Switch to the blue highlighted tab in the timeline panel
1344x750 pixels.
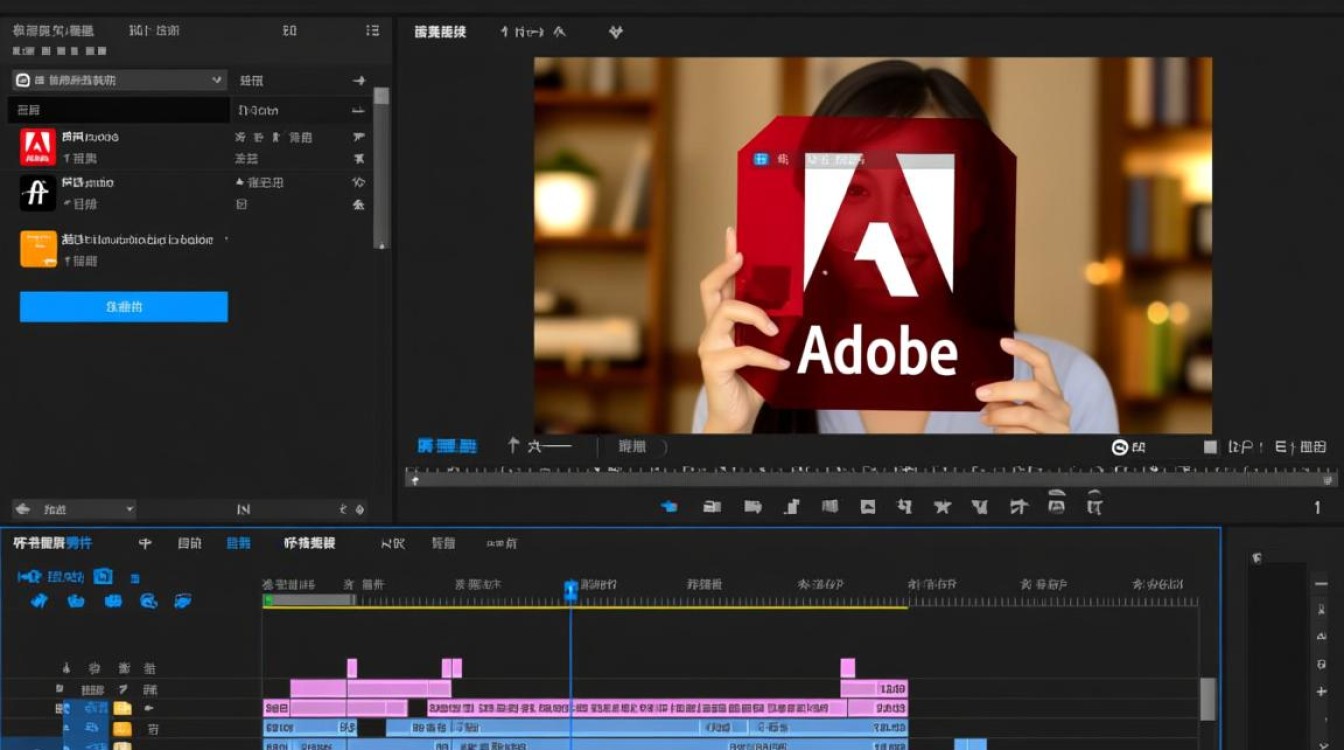(x=239, y=543)
